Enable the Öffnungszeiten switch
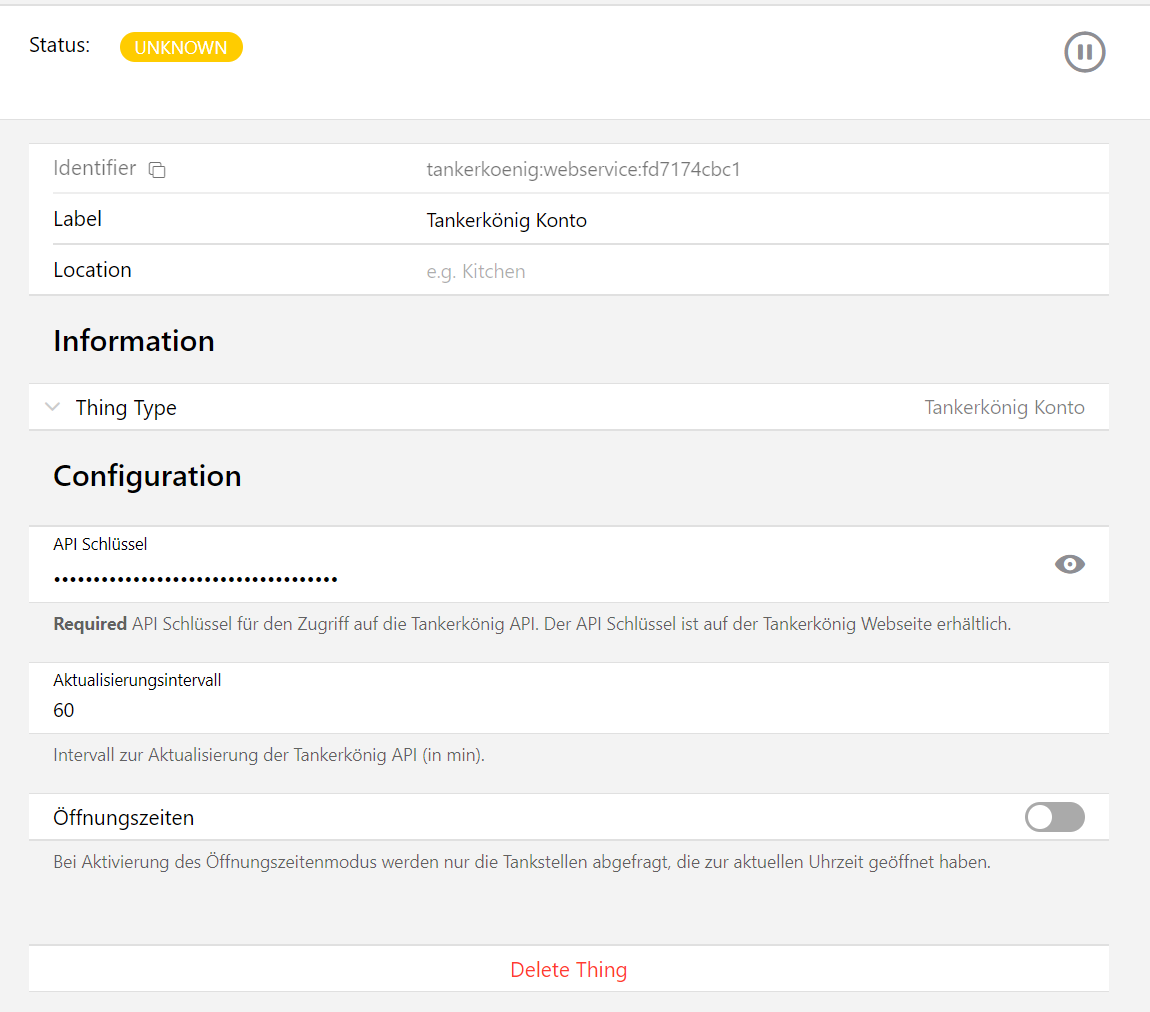Image resolution: width=1150 pixels, height=1012 pixels. (1055, 817)
